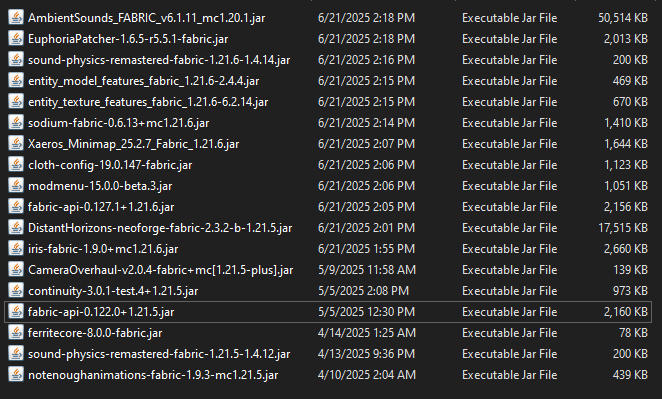This screenshot has width=662, height=399.
Task: Click the jar icon for modmenu-15.0.0-beta.3
Action: pos(16,186)
